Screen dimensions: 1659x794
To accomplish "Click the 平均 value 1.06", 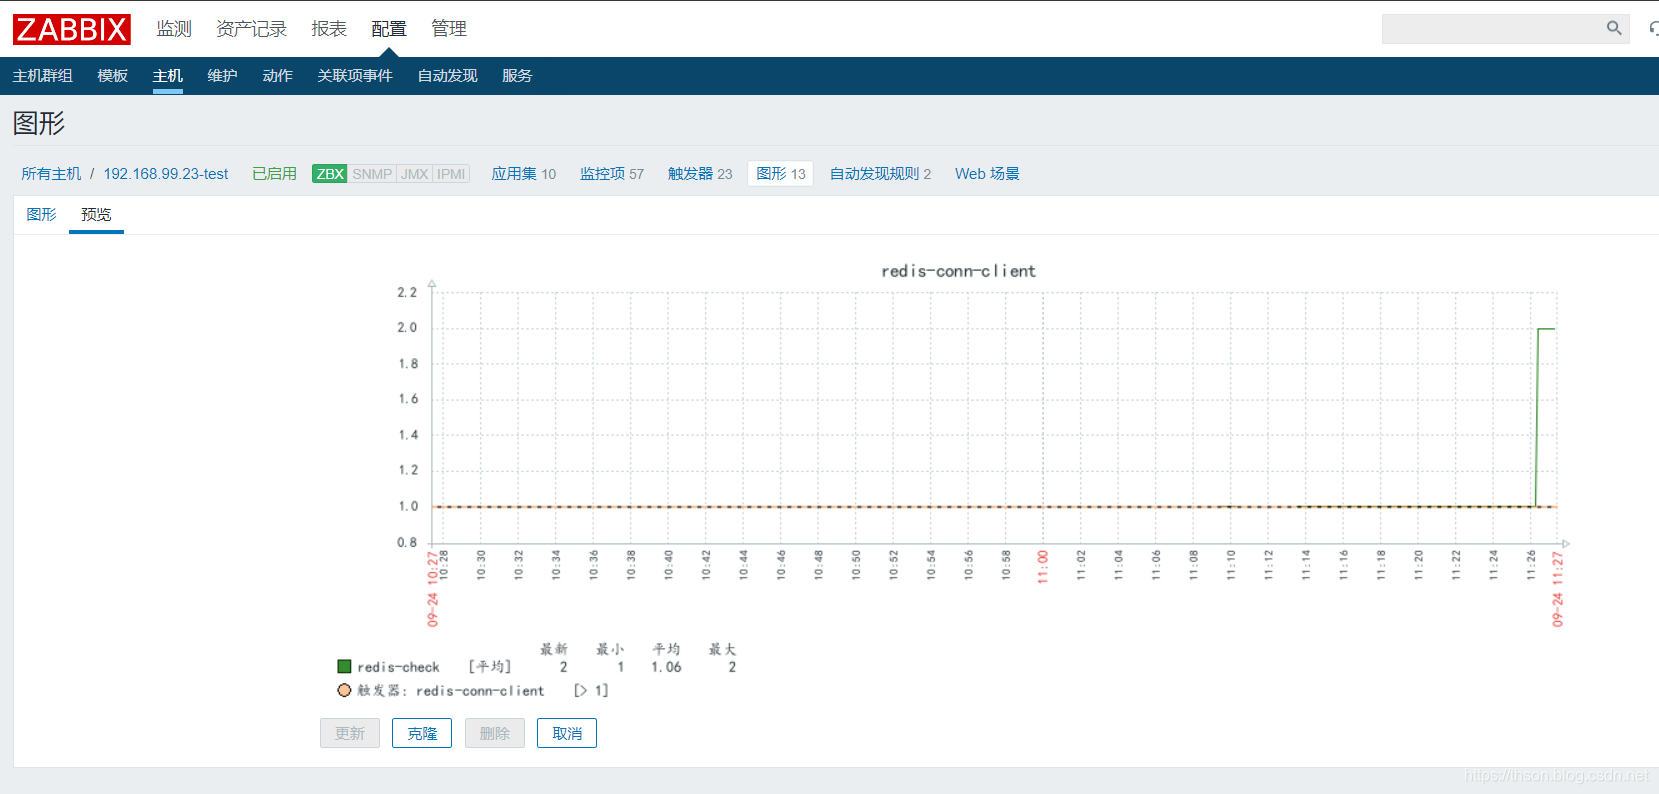I will 666,667.
